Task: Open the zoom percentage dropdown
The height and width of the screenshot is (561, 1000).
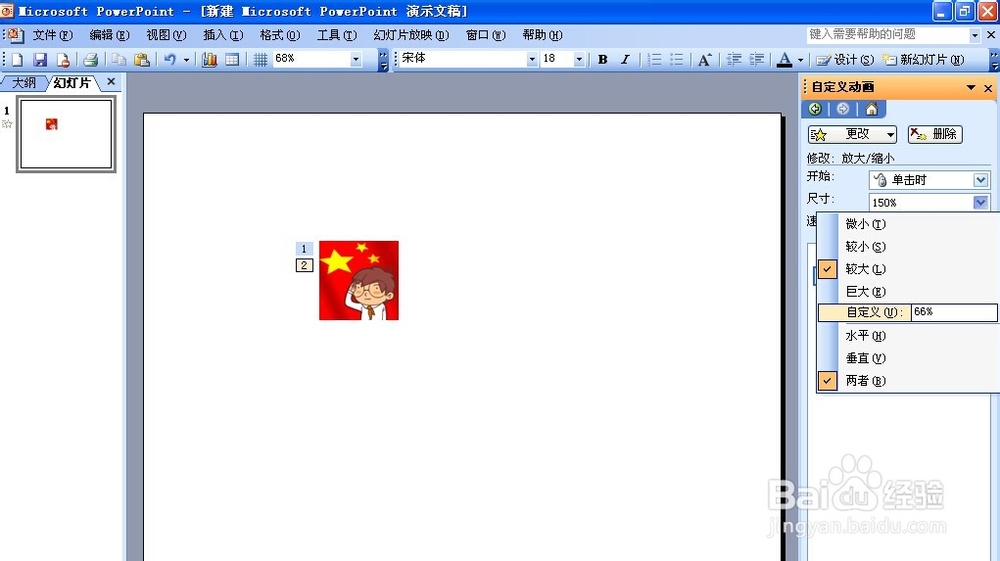Action: [x=356, y=59]
